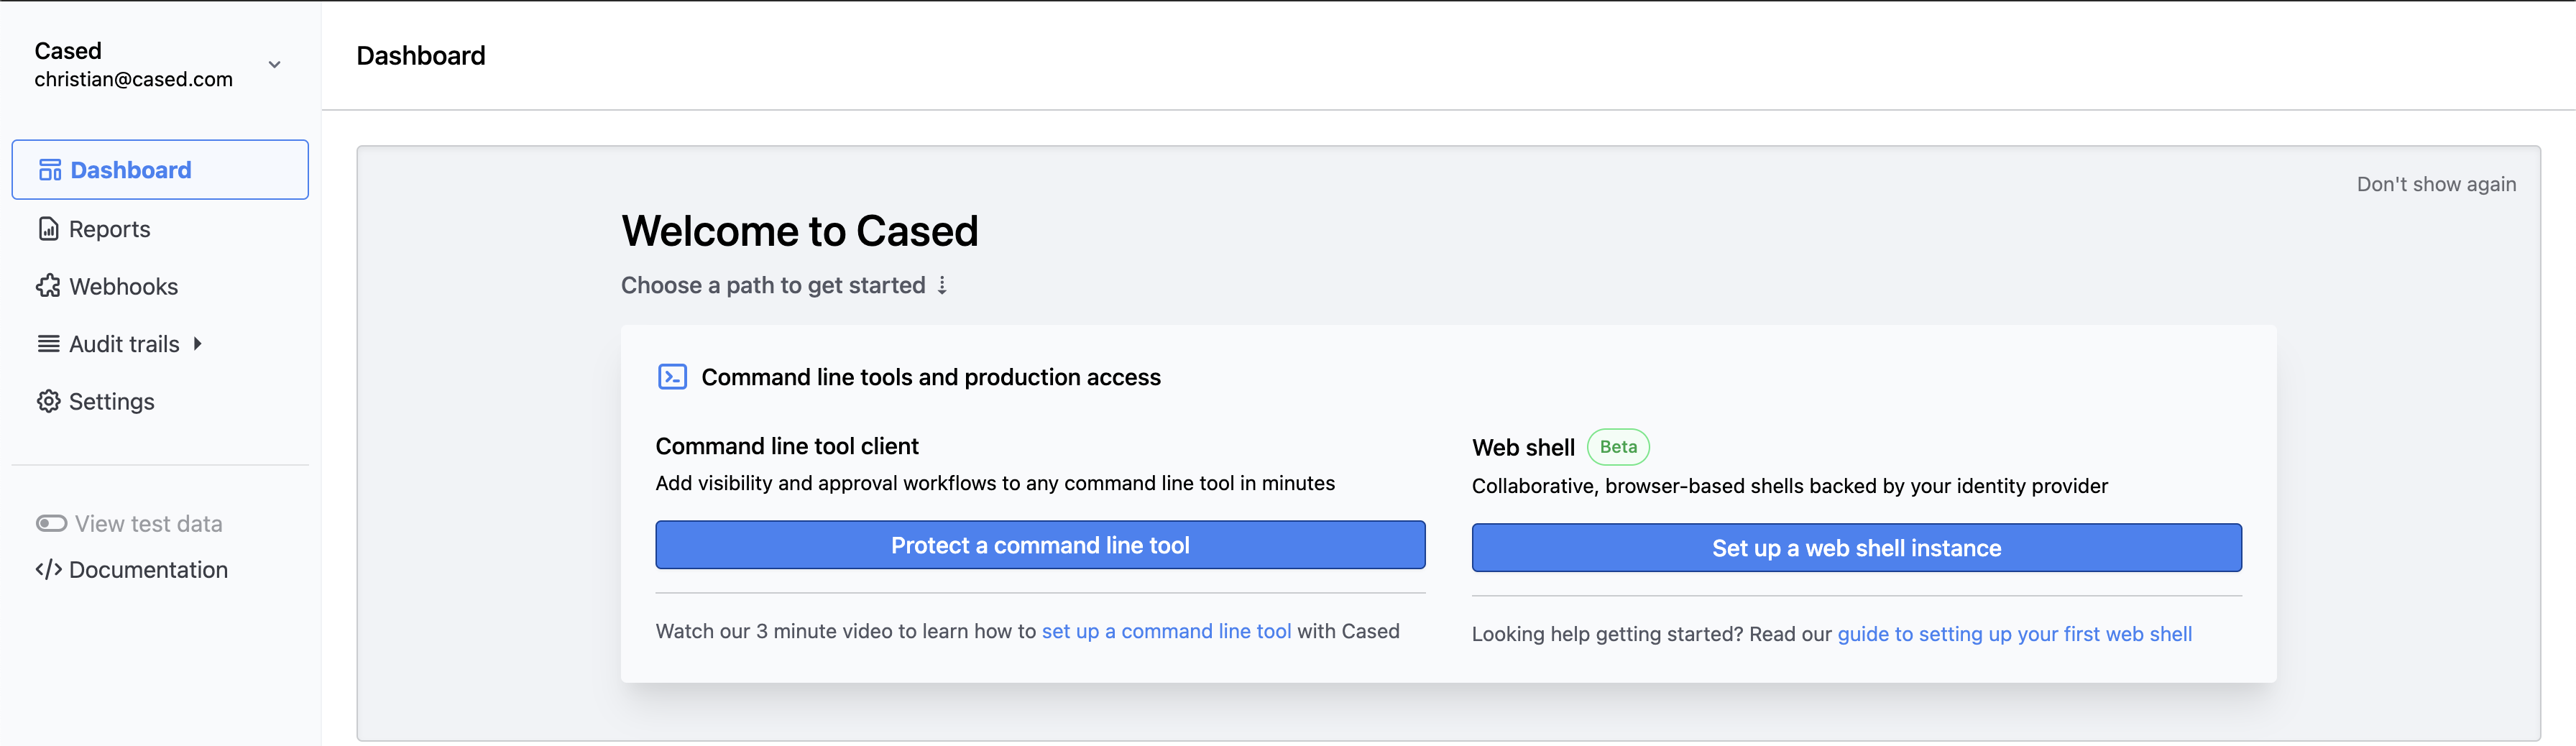Open guide to setting up first web shell
This screenshot has width=2576, height=746.
click(x=2014, y=634)
